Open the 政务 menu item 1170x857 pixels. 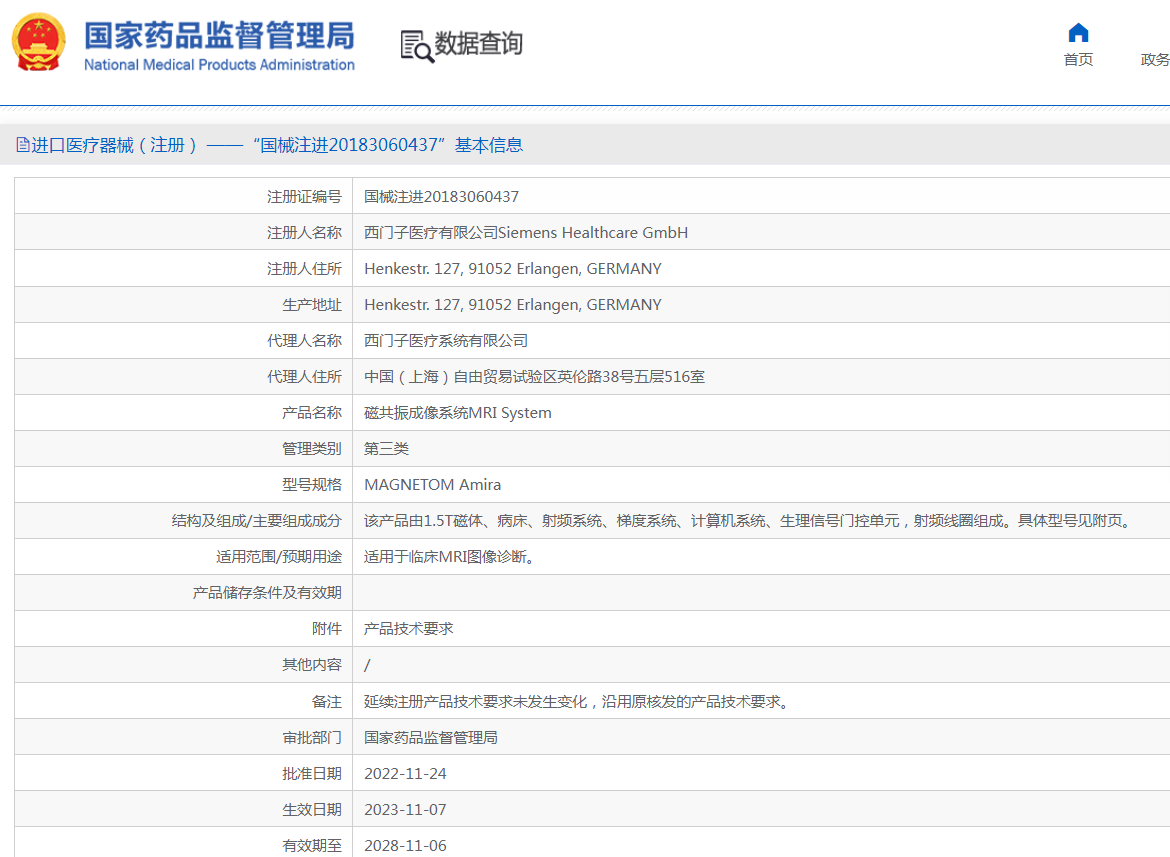(1155, 60)
